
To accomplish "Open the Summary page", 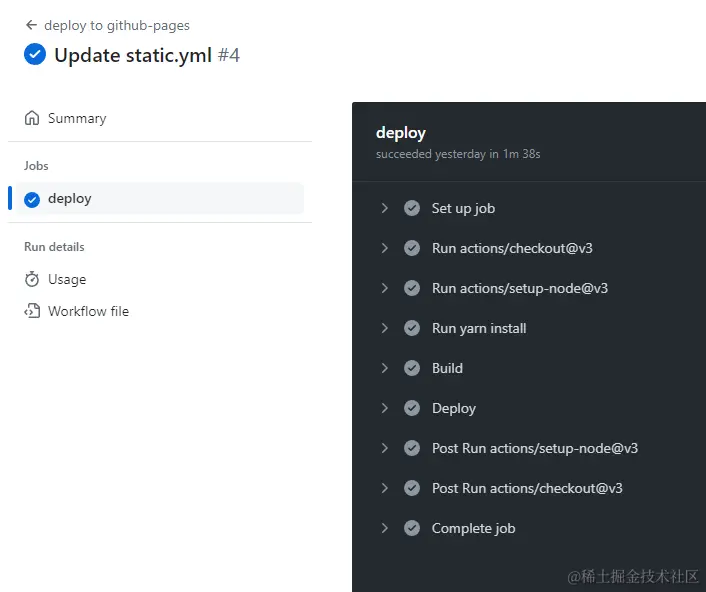I will (77, 118).
